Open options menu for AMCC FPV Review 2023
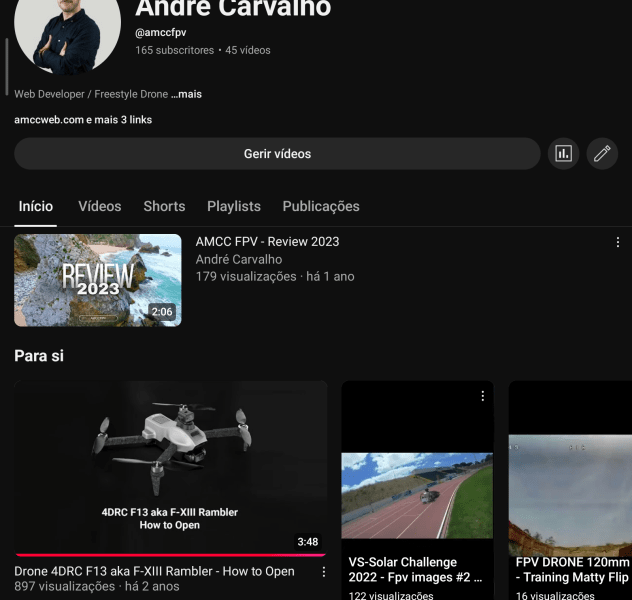 point(617,242)
